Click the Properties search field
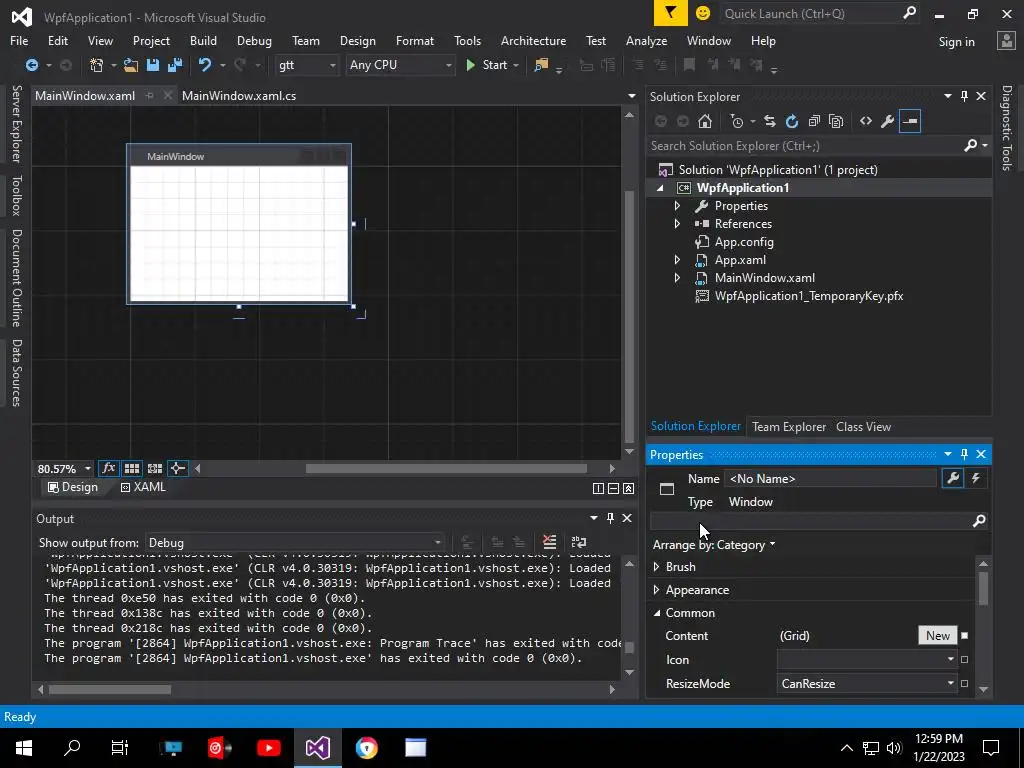The image size is (1024, 768). 810,520
